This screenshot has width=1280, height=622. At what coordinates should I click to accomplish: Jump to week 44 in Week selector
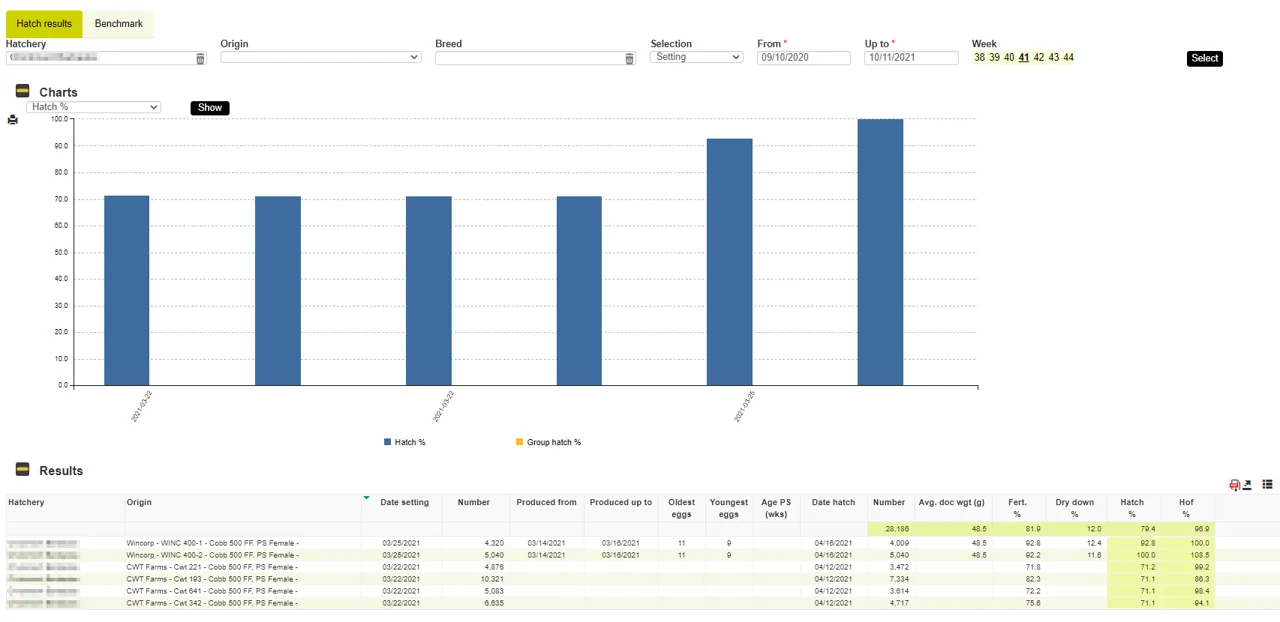coord(1068,58)
